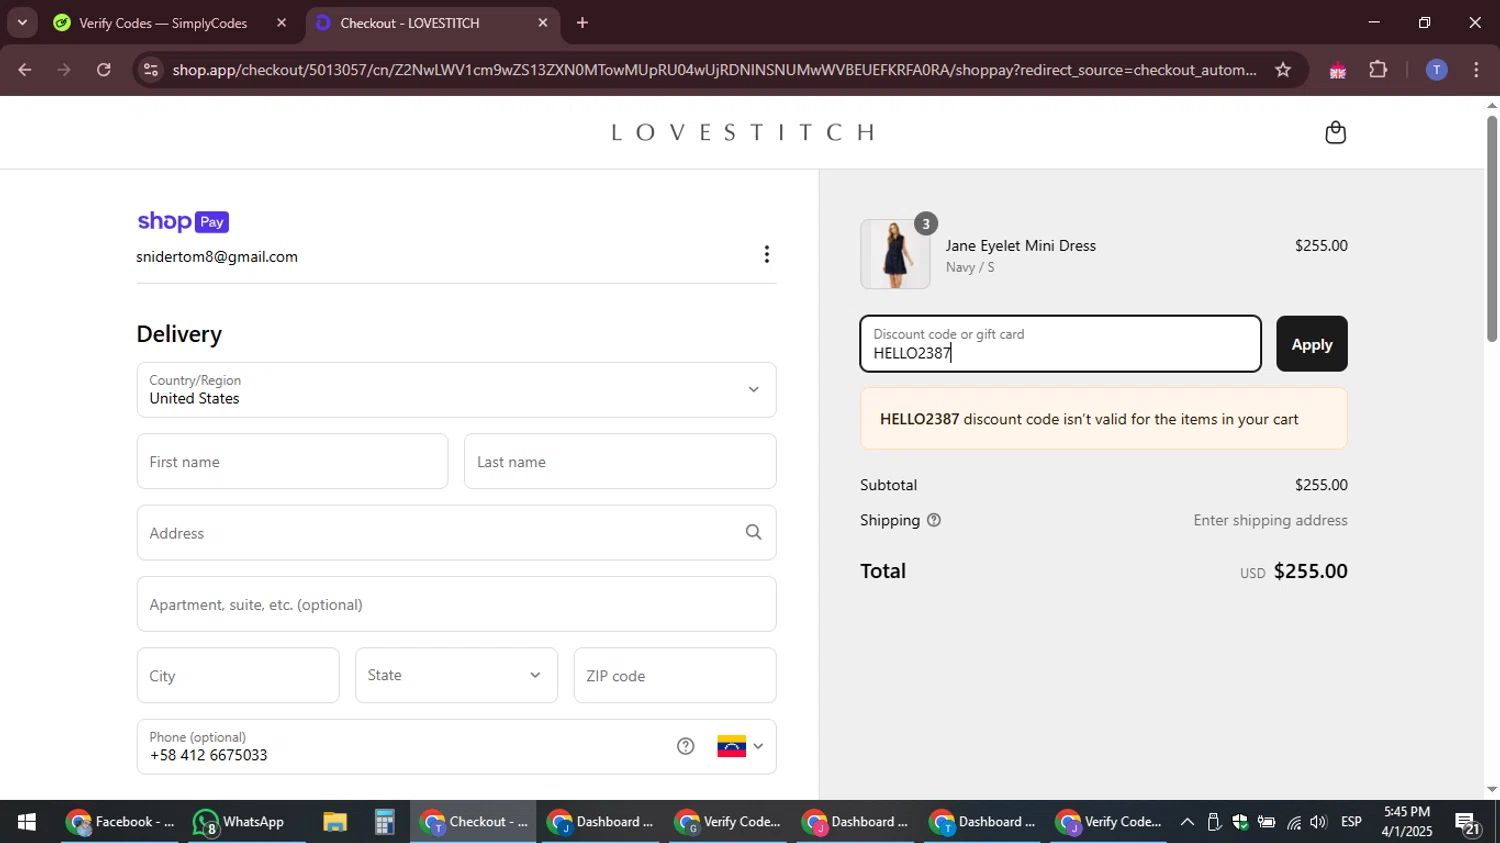Expand the Country/Region dropdown
Image resolution: width=1500 pixels, height=843 pixels.
[456, 390]
